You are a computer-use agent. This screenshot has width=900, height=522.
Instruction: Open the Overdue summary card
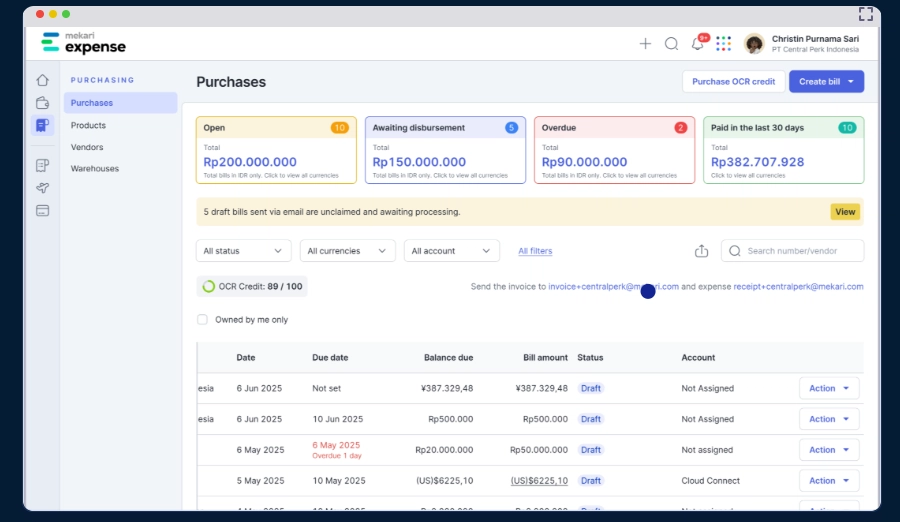(614, 150)
